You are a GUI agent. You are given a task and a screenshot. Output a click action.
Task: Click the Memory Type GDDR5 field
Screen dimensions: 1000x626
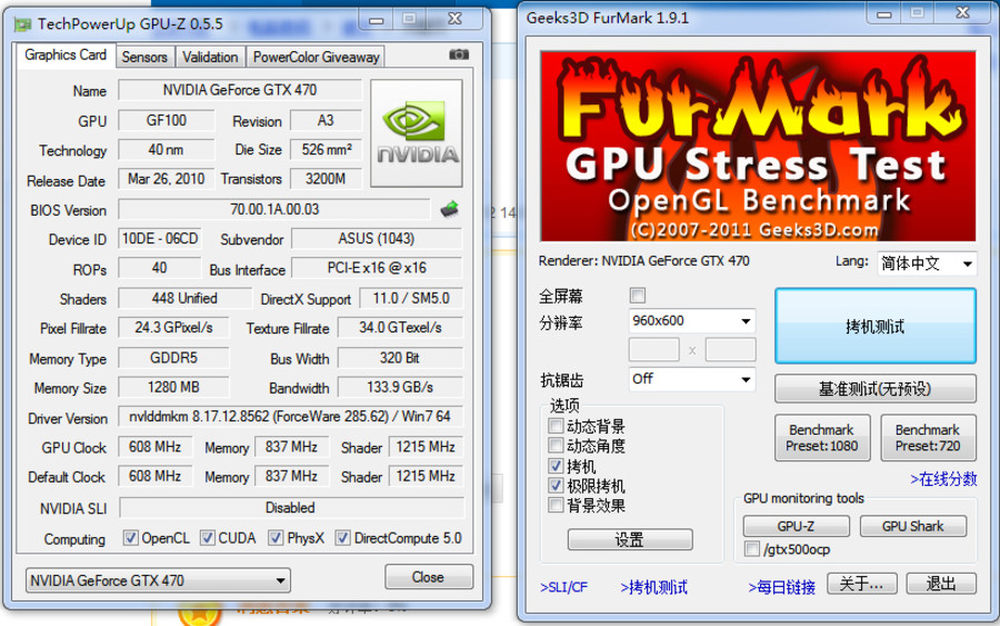173,358
